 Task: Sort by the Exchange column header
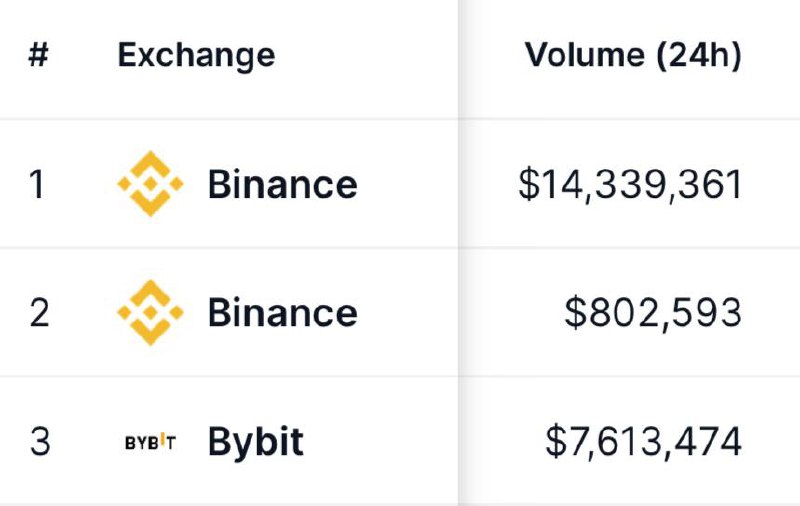(196, 56)
